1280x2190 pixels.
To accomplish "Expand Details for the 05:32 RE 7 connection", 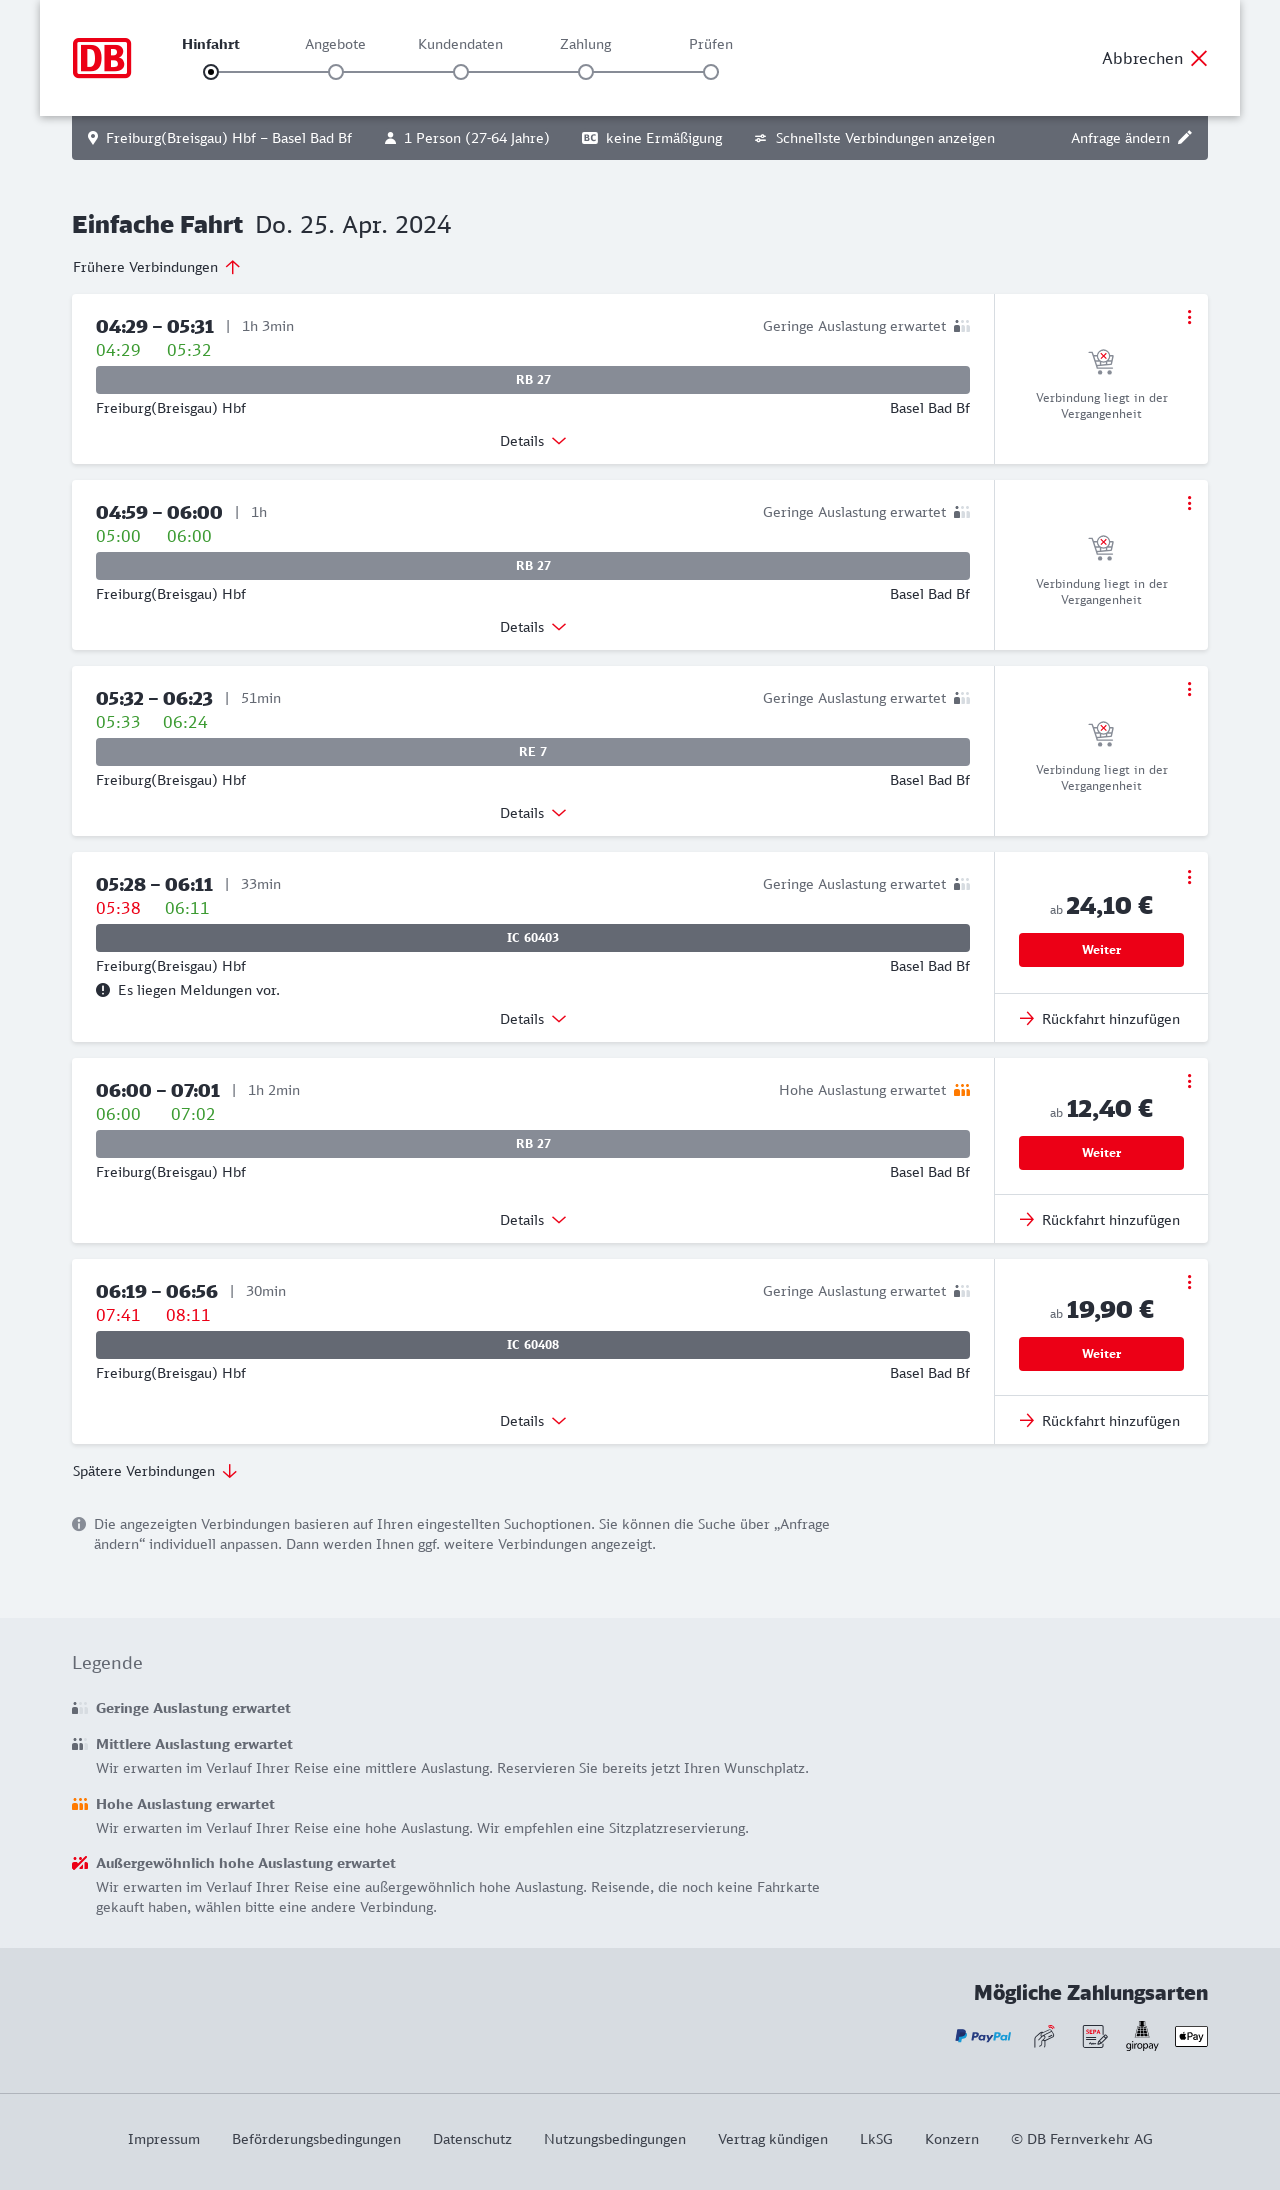I will (x=533, y=813).
